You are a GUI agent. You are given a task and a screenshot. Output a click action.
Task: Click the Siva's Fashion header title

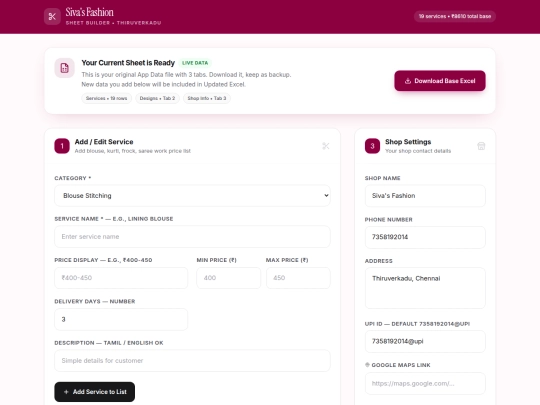pos(90,12)
